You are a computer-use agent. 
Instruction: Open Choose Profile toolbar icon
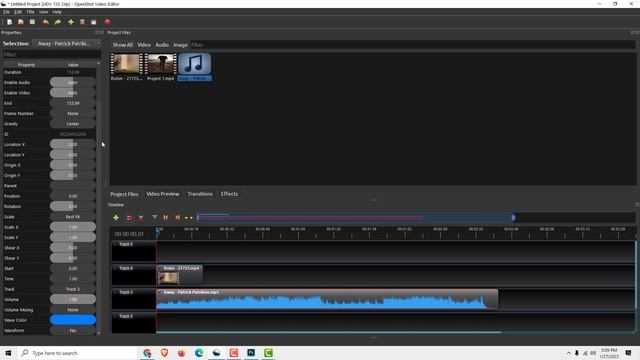pos(82,22)
